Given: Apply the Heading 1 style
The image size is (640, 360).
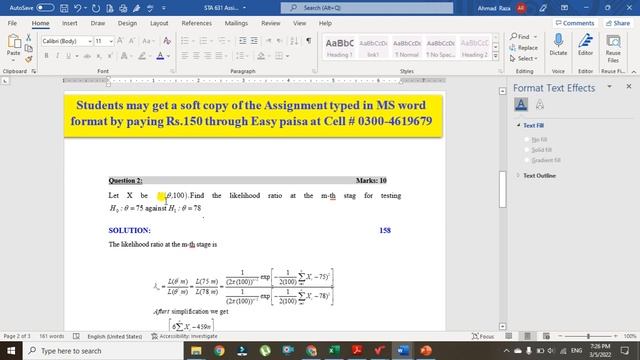Looking at the screenshot, I should 339,47.
